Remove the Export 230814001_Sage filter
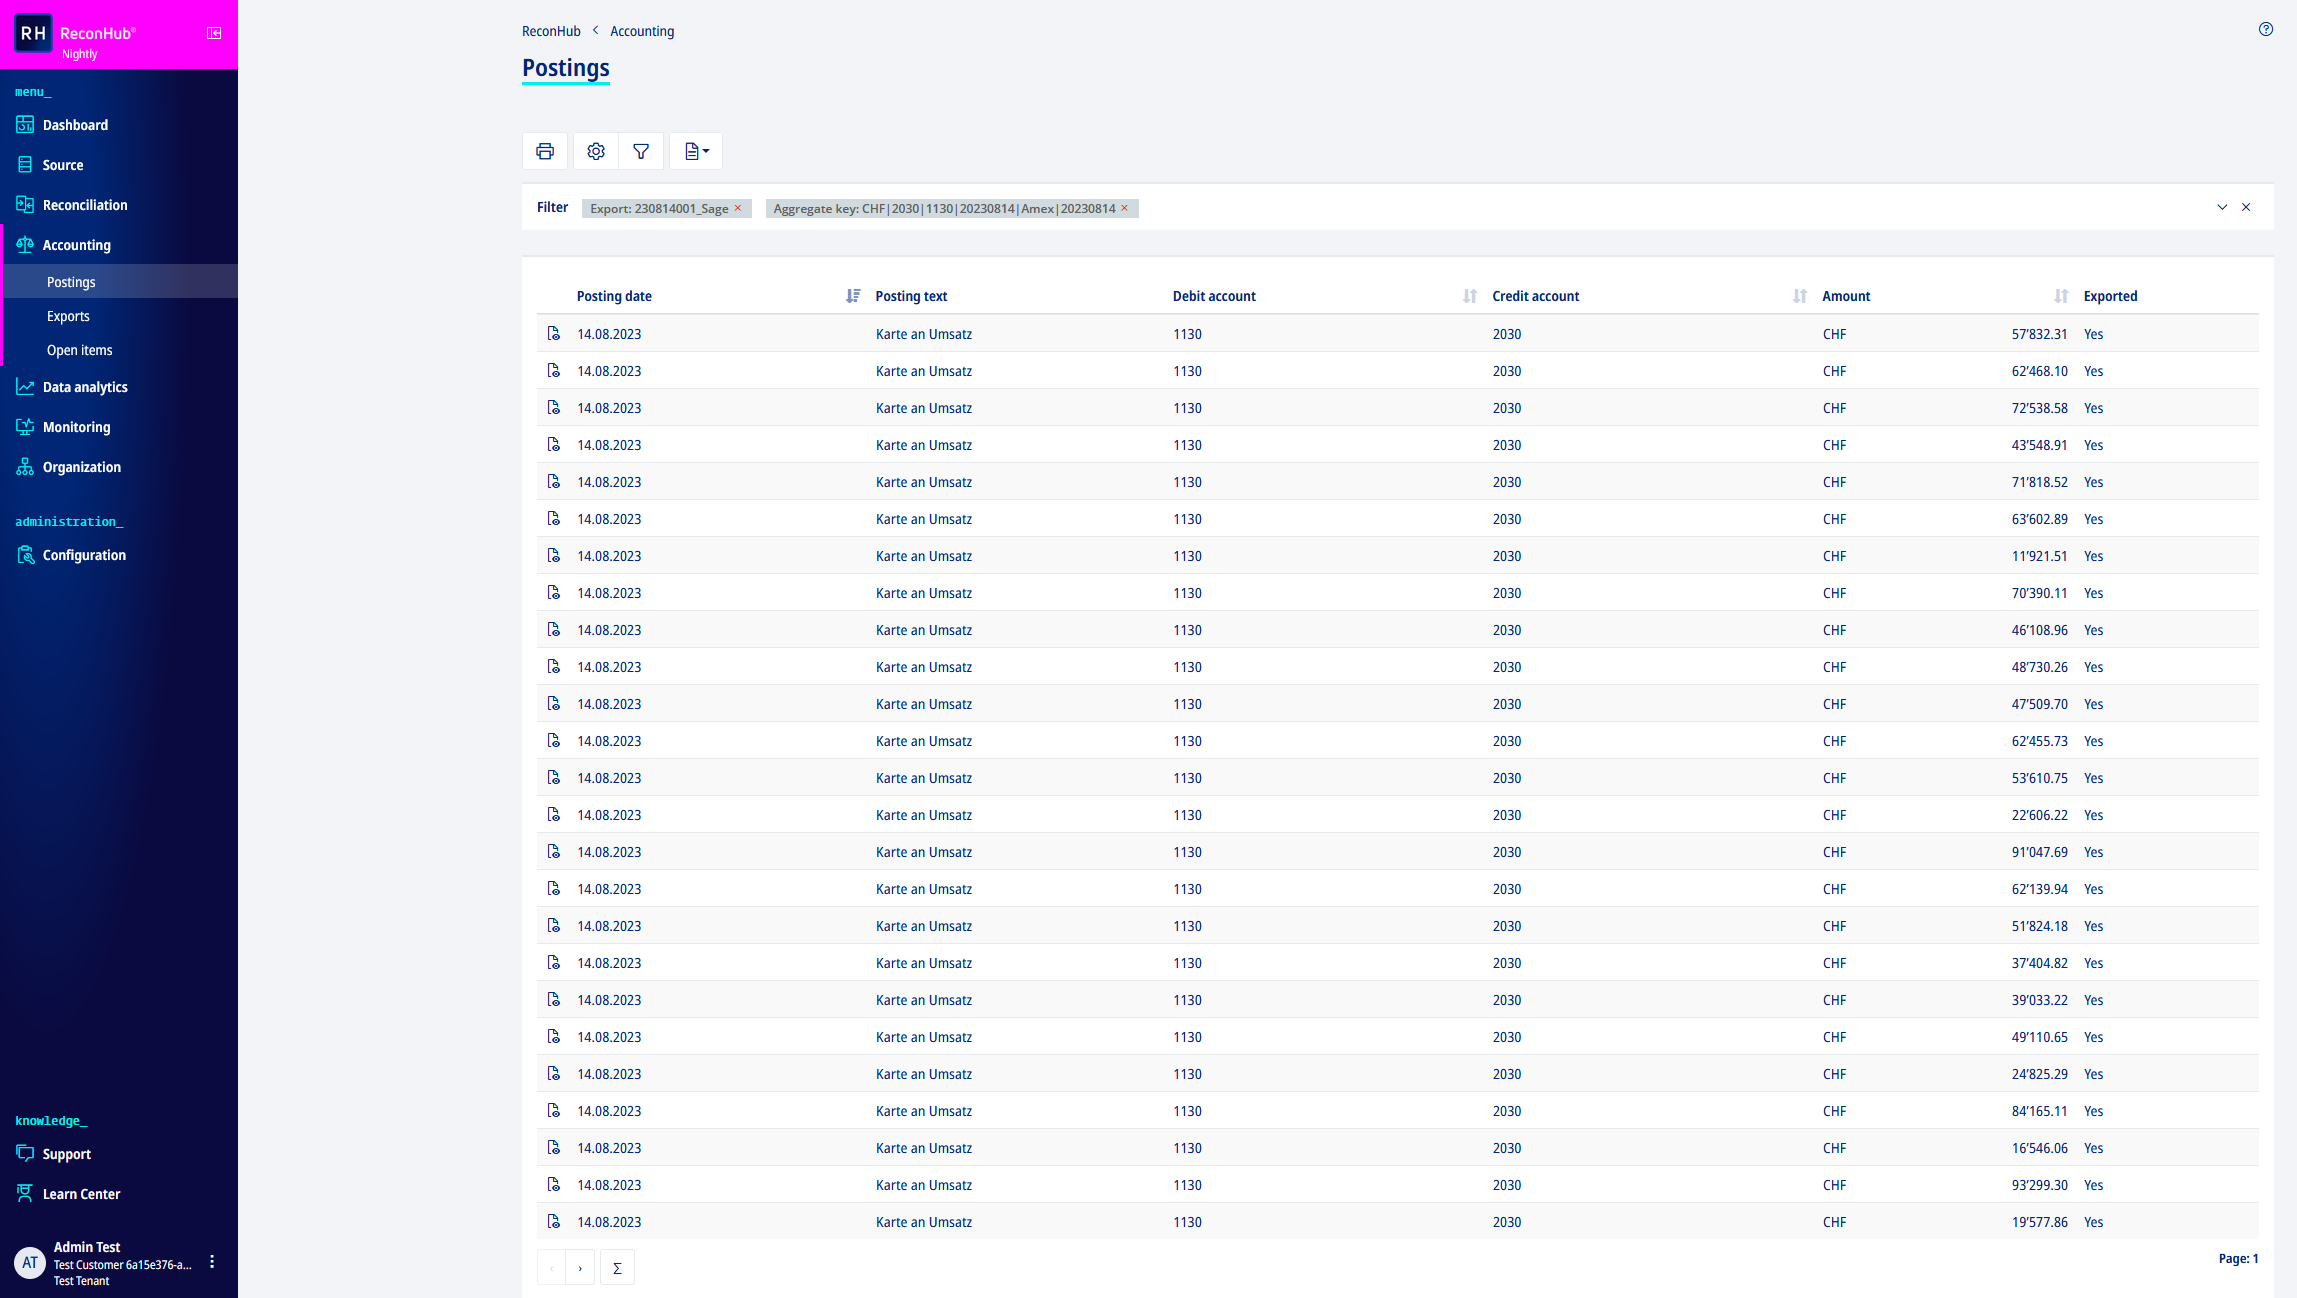Viewport: 2297px width, 1298px height. click(x=738, y=208)
